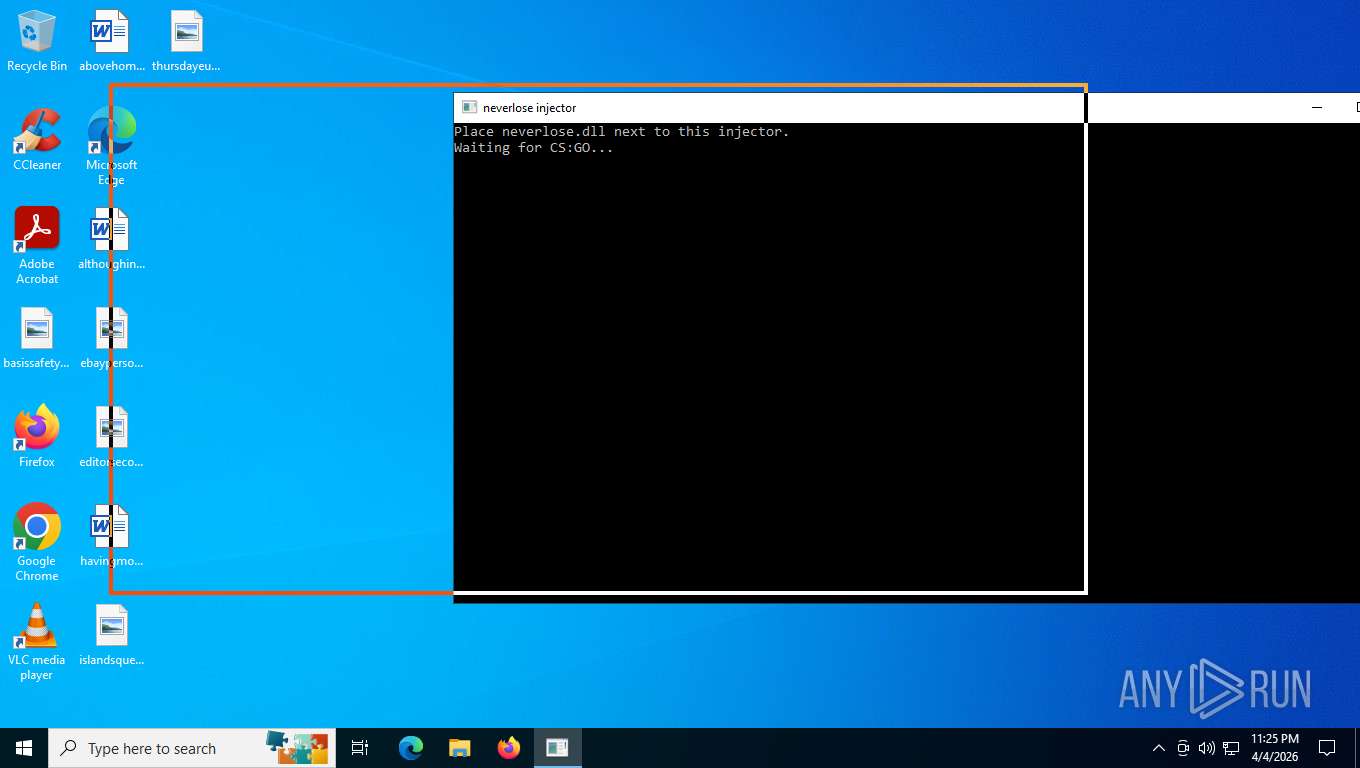Select the havingmo... Word document

click(x=111, y=537)
